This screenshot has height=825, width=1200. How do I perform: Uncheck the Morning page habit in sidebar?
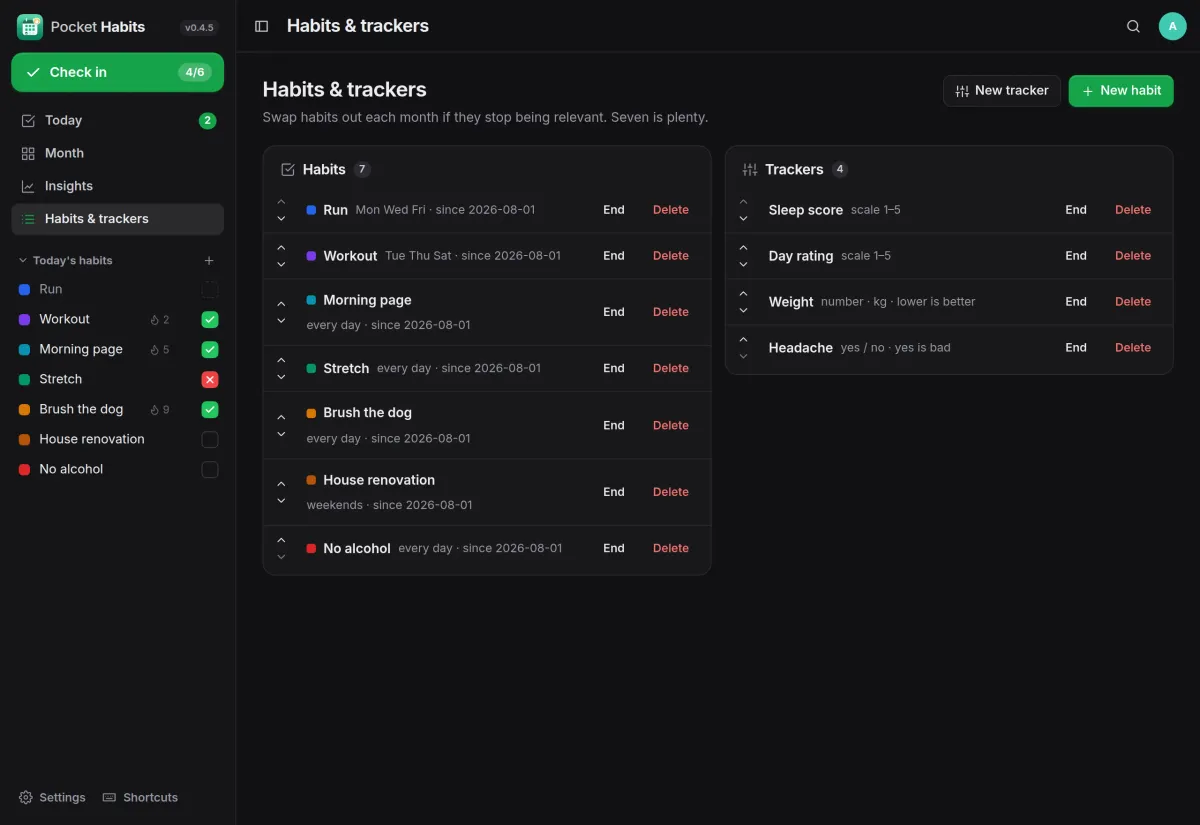point(210,350)
